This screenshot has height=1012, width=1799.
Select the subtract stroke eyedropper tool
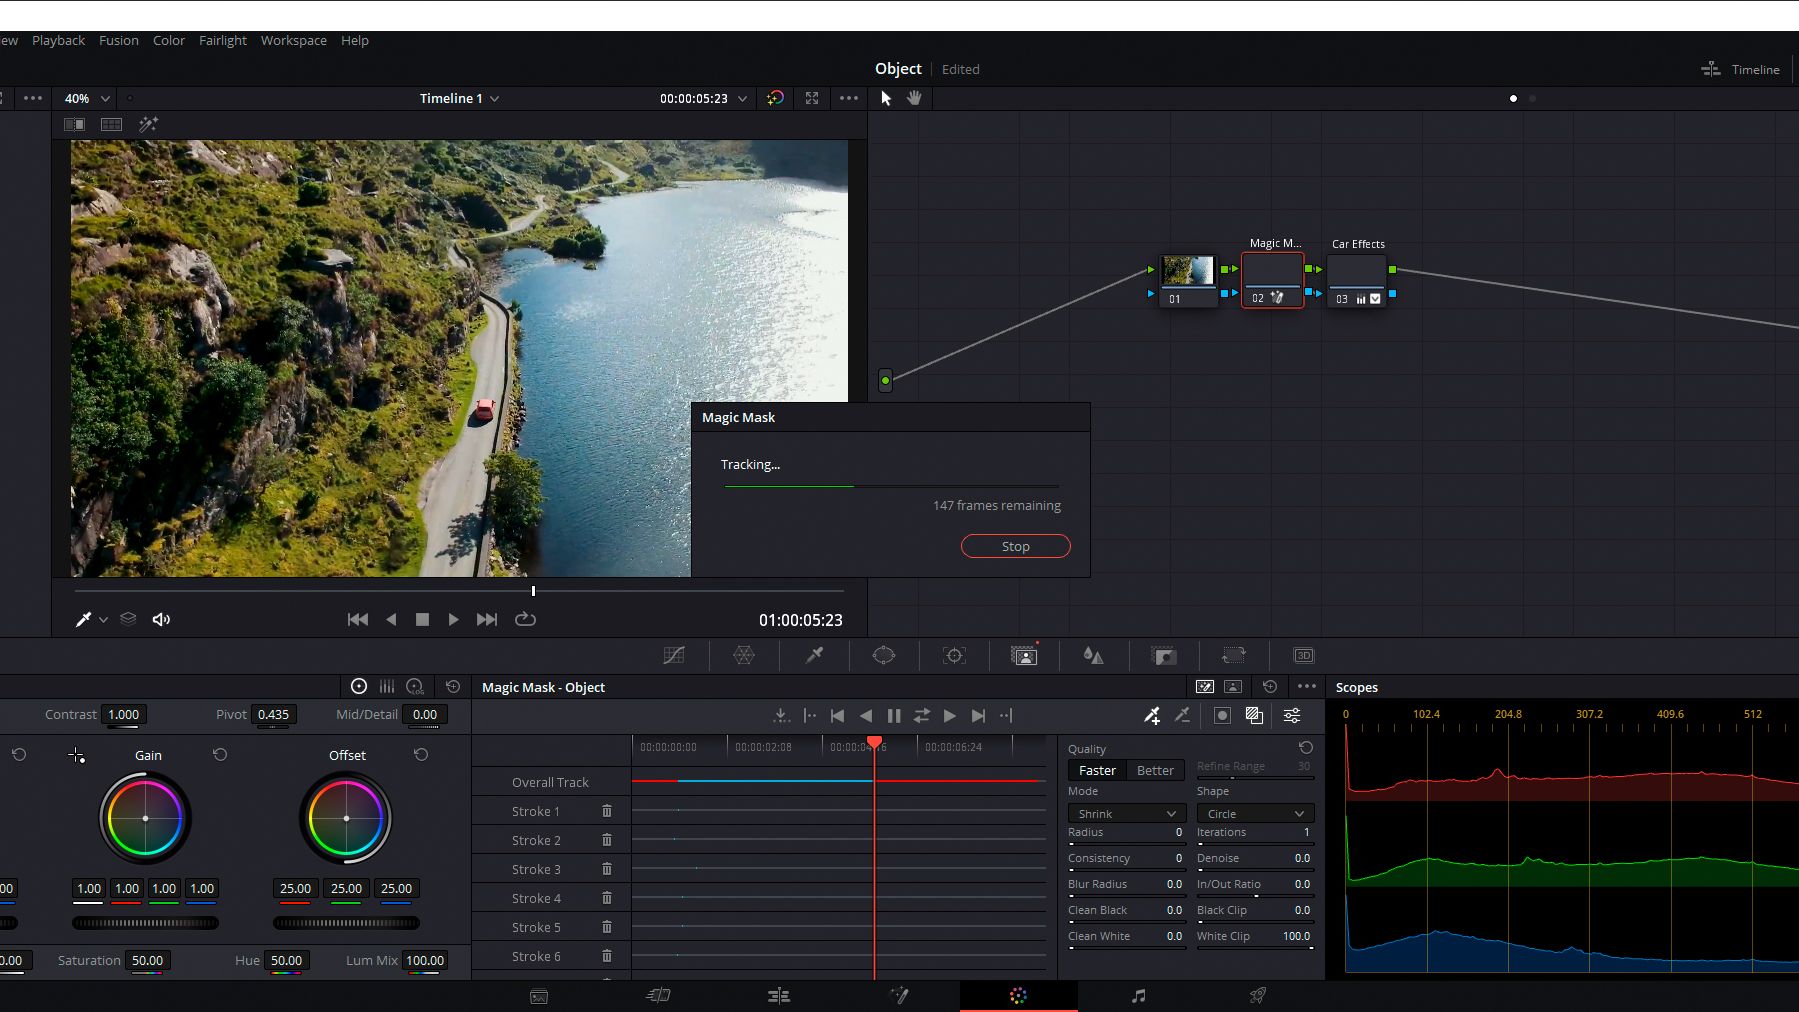click(x=1182, y=716)
